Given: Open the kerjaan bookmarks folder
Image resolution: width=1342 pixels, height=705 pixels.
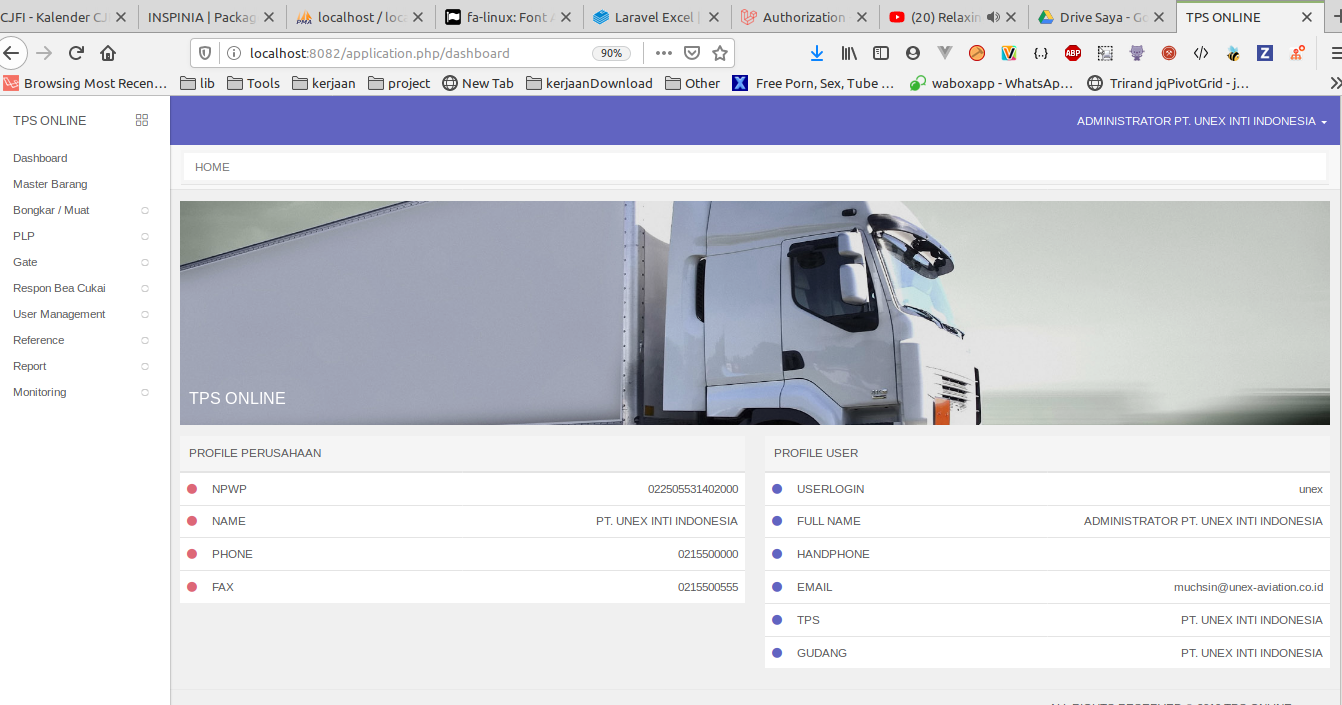Looking at the screenshot, I should pos(324,83).
